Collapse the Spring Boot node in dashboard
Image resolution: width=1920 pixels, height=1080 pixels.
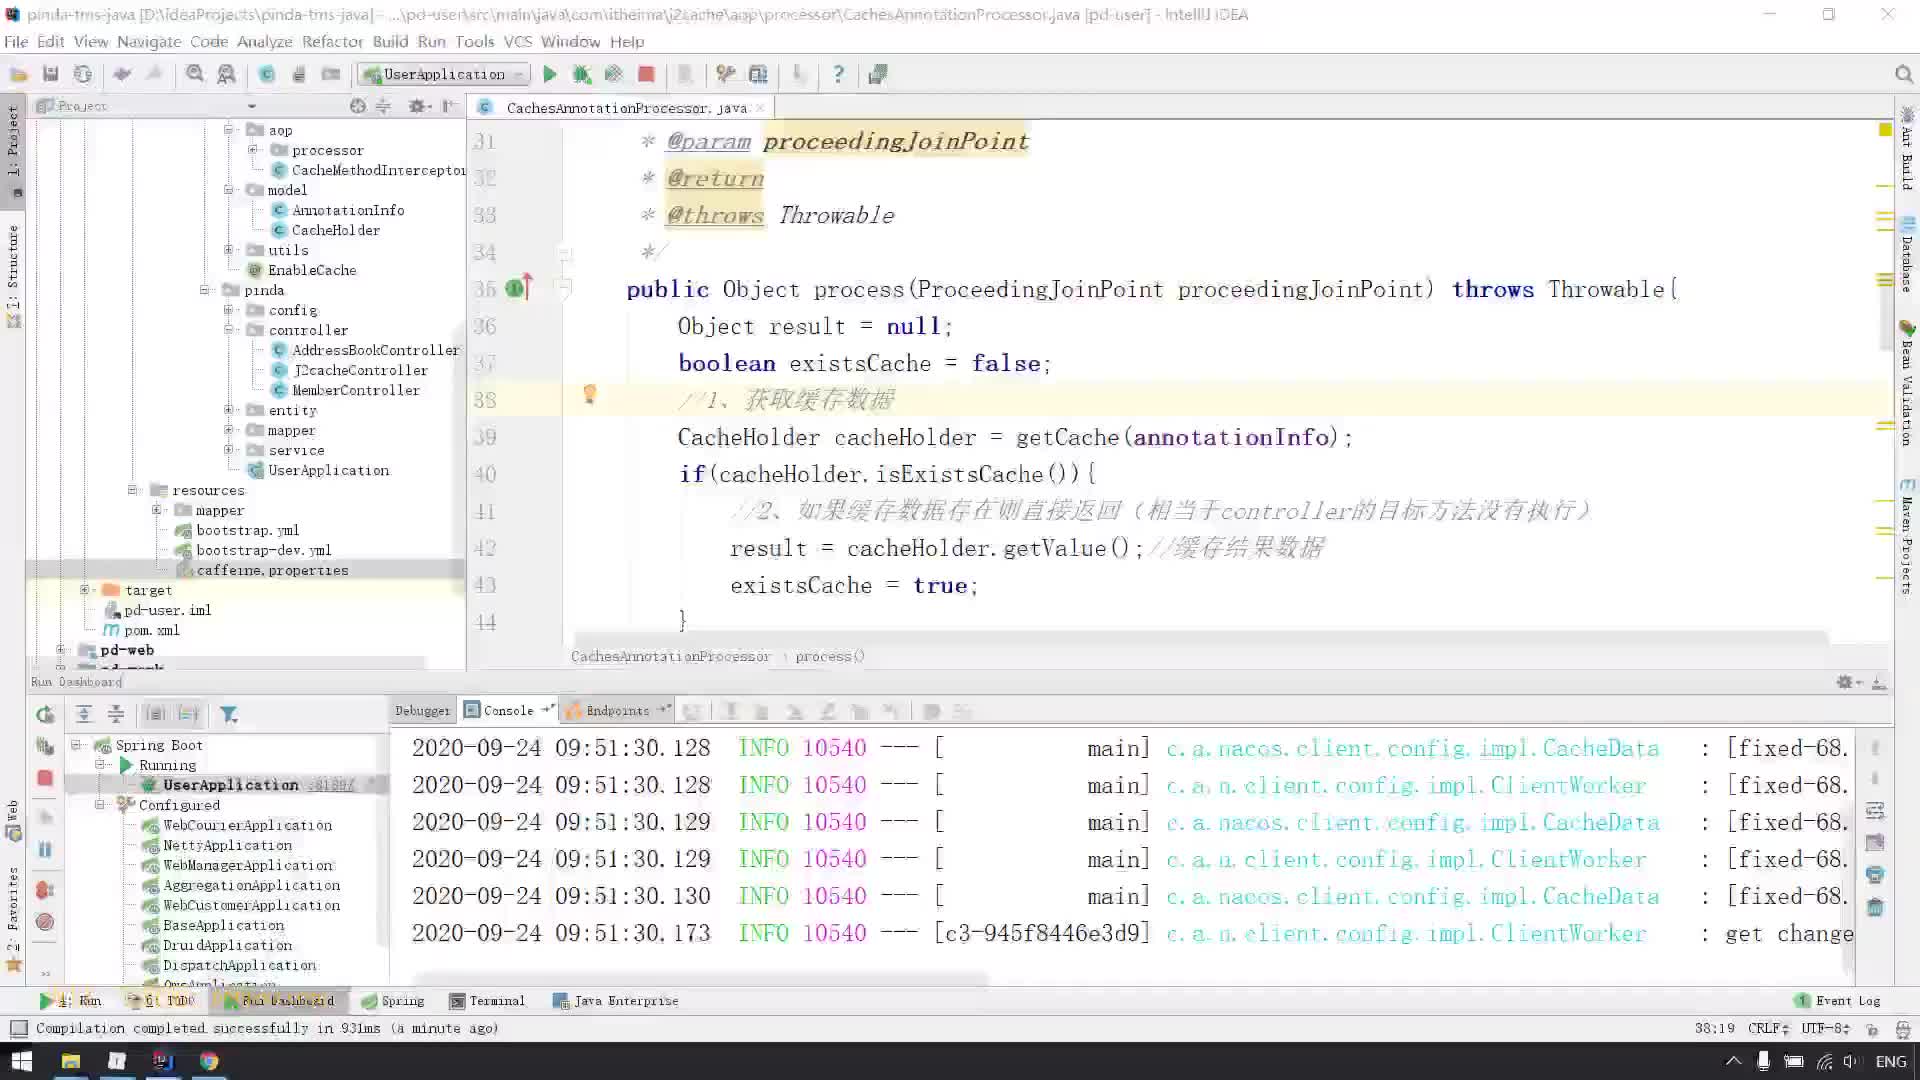coord(76,745)
